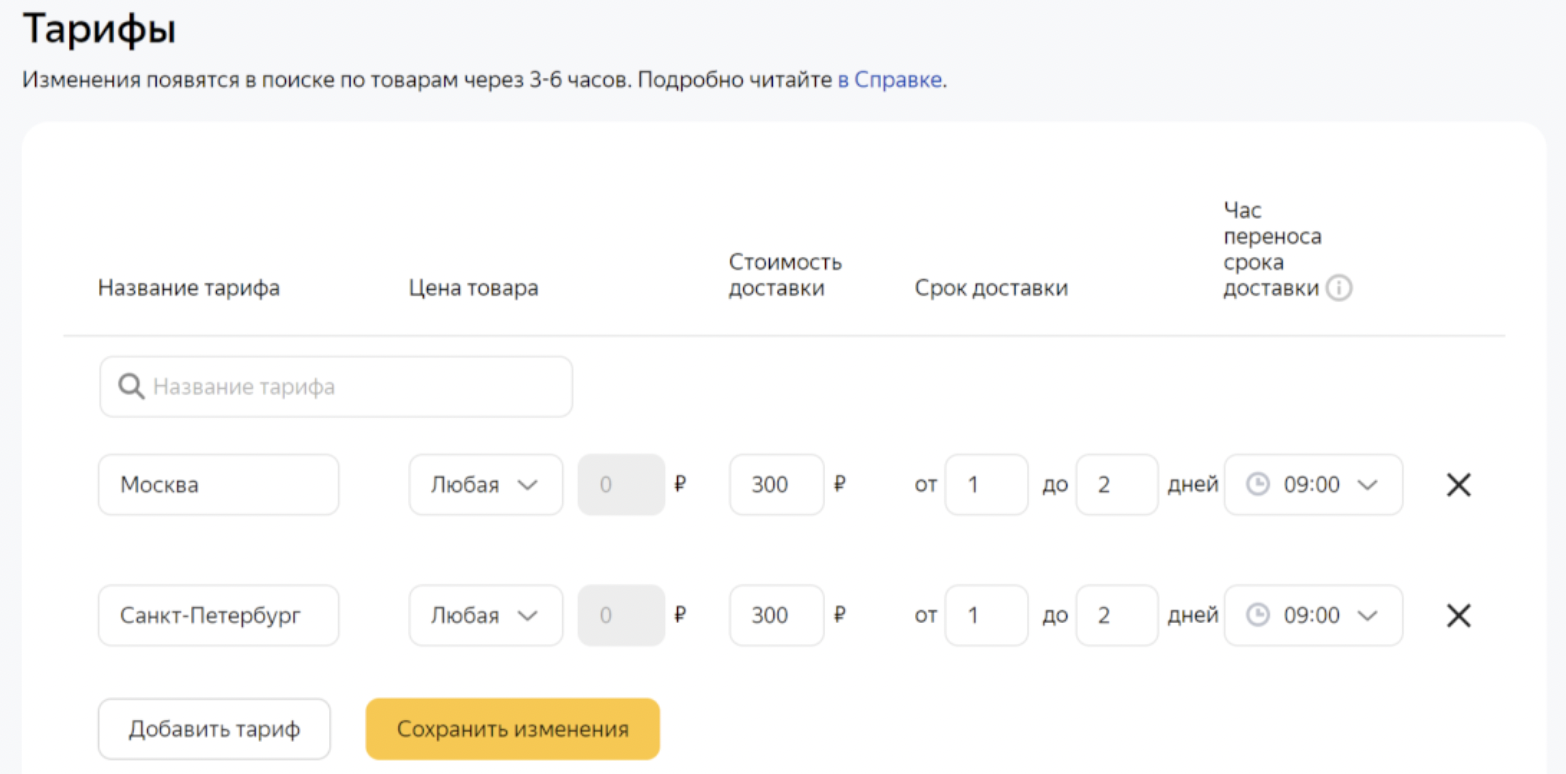Remove the Санкт-Петербург tariff row using X
This screenshot has height=774, width=1566.
[x=1459, y=615]
